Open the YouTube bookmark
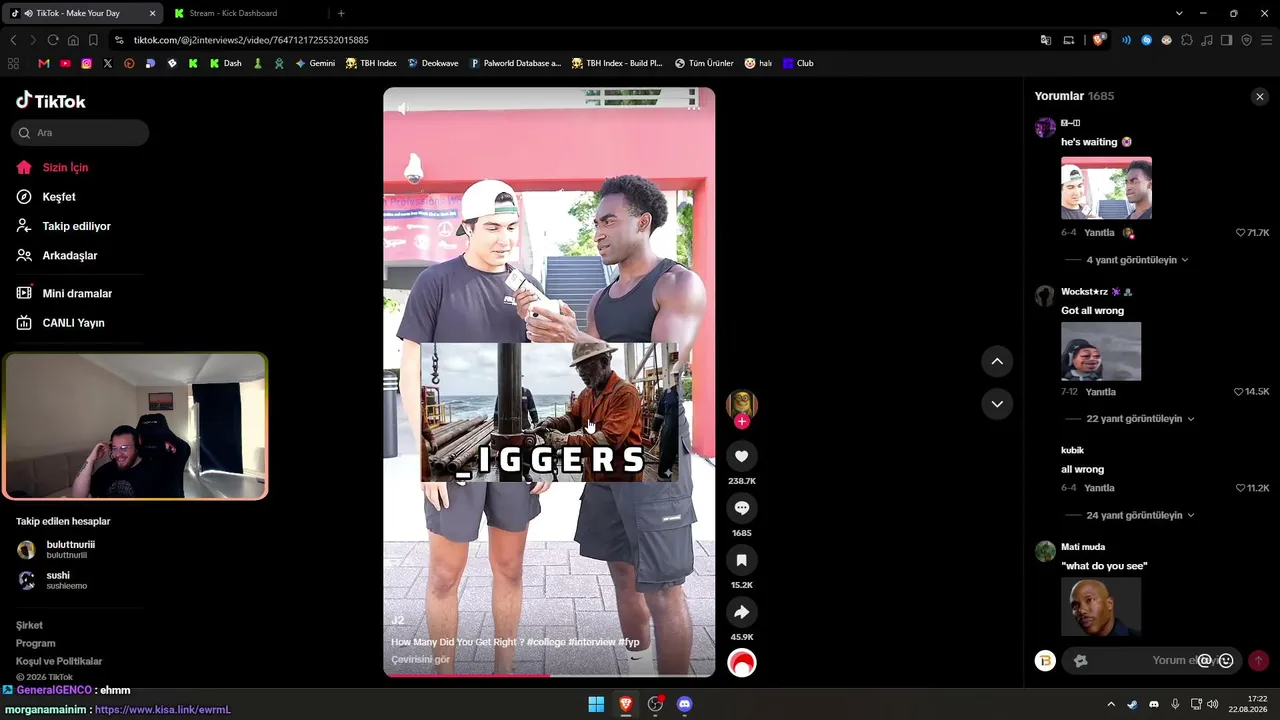1280x720 pixels. point(65,63)
